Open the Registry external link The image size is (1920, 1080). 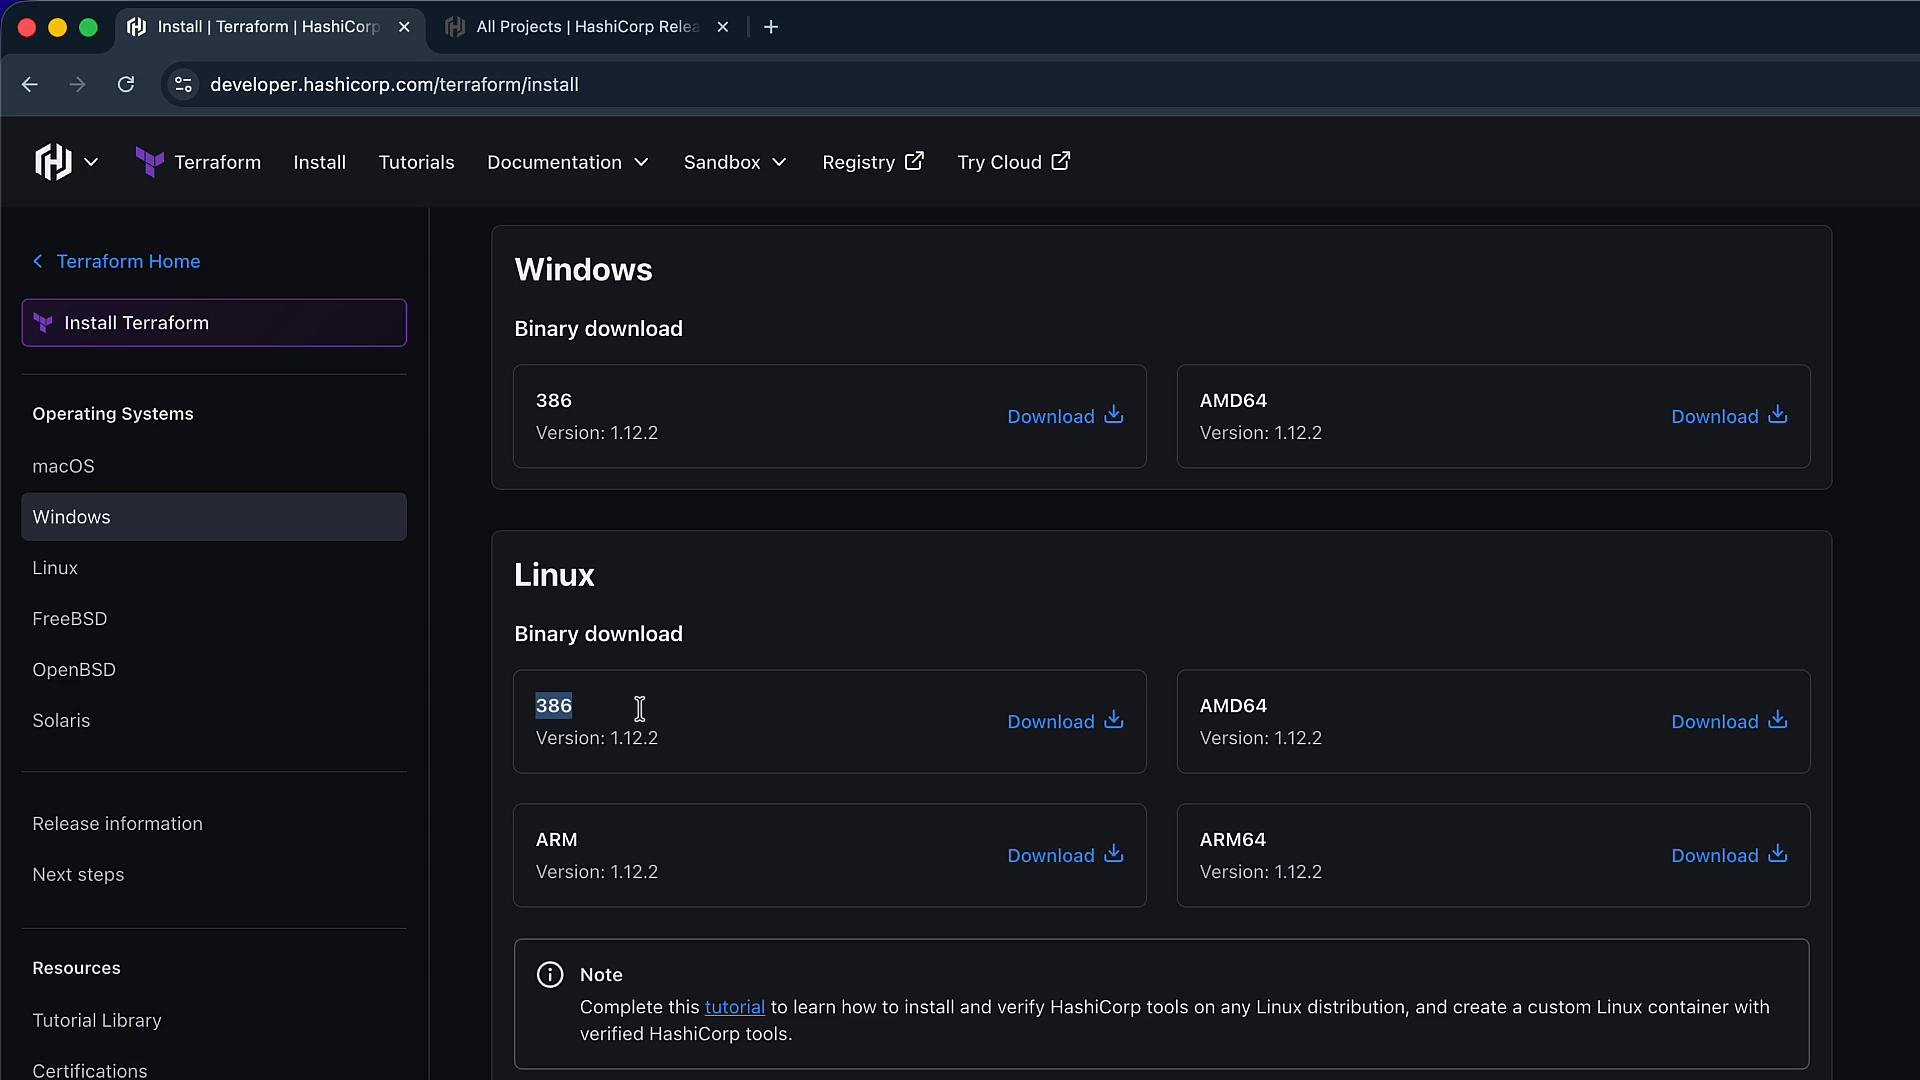click(x=873, y=162)
